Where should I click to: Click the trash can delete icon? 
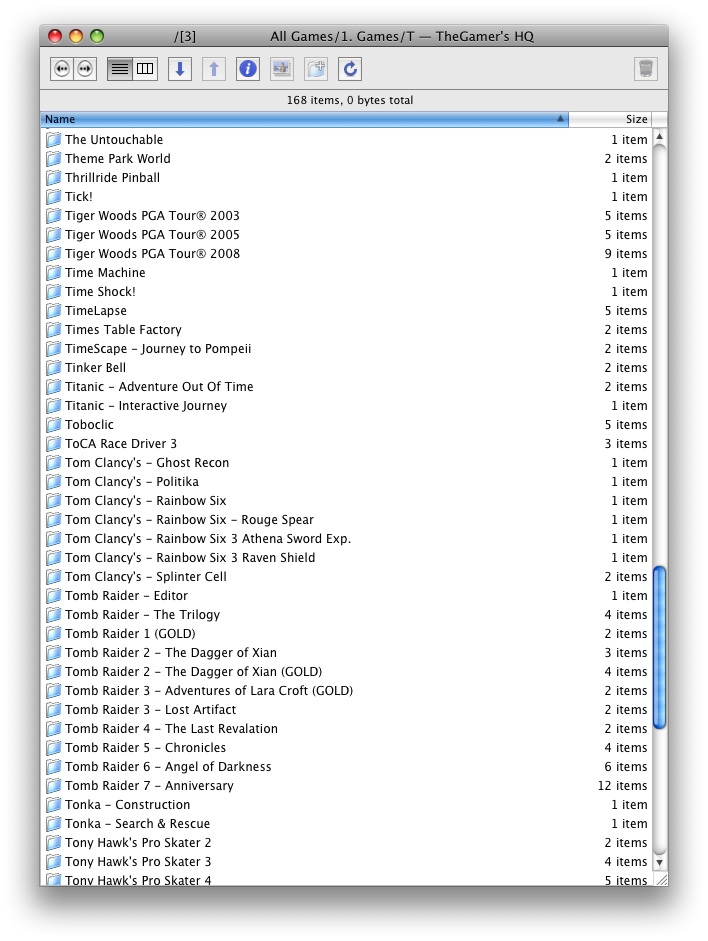click(646, 69)
